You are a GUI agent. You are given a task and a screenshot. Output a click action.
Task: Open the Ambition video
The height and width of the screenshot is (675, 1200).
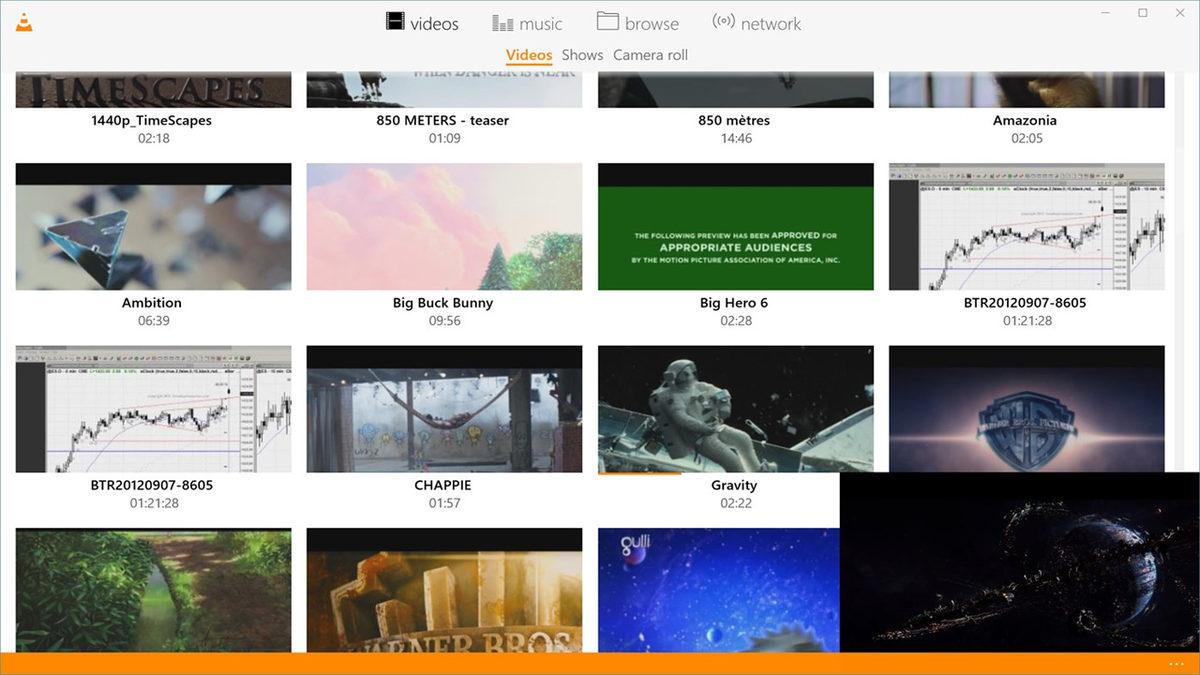(152, 225)
